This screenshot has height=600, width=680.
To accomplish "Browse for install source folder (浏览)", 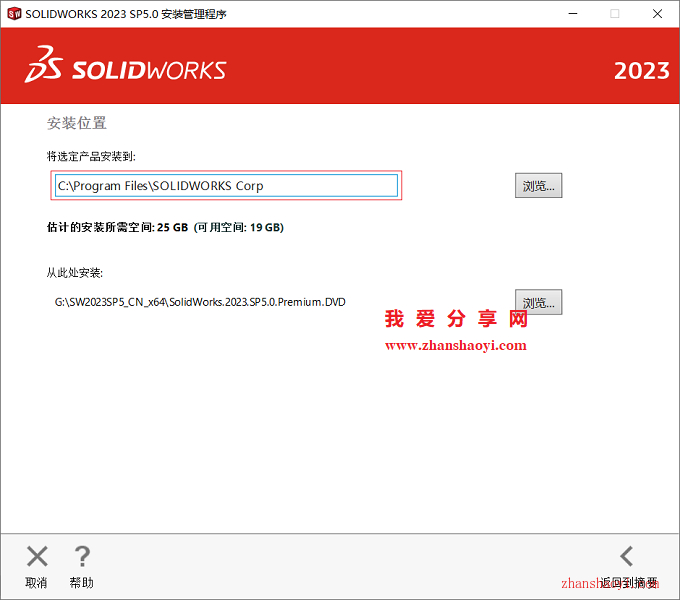I will click(x=539, y=302).
